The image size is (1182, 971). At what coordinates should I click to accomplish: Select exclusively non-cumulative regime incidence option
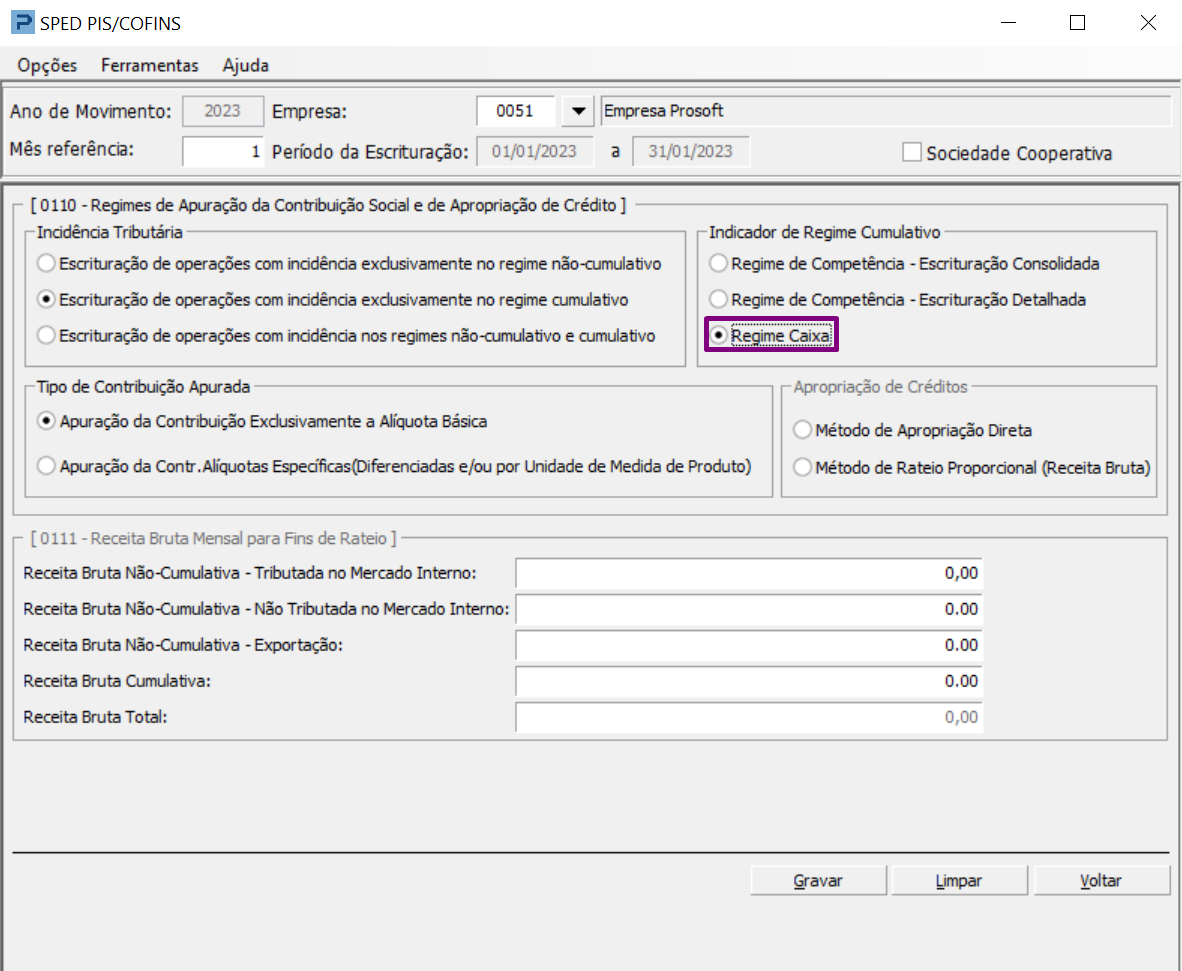(x=46, y=264)
